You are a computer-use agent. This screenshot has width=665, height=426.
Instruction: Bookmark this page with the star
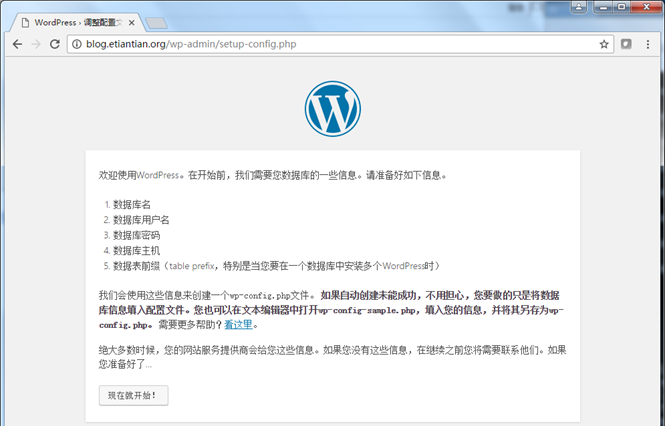604,44
